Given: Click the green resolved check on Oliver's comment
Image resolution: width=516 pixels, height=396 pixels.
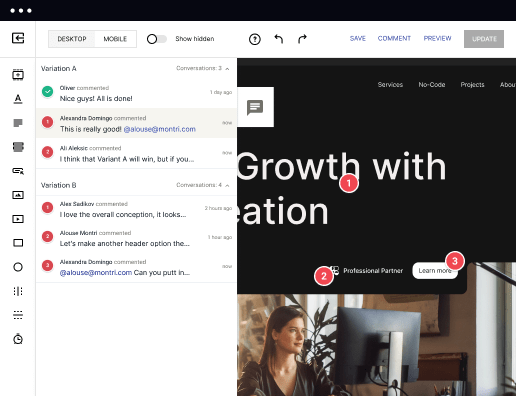Looking at the screenshot, I should click(x=48, y=91).
